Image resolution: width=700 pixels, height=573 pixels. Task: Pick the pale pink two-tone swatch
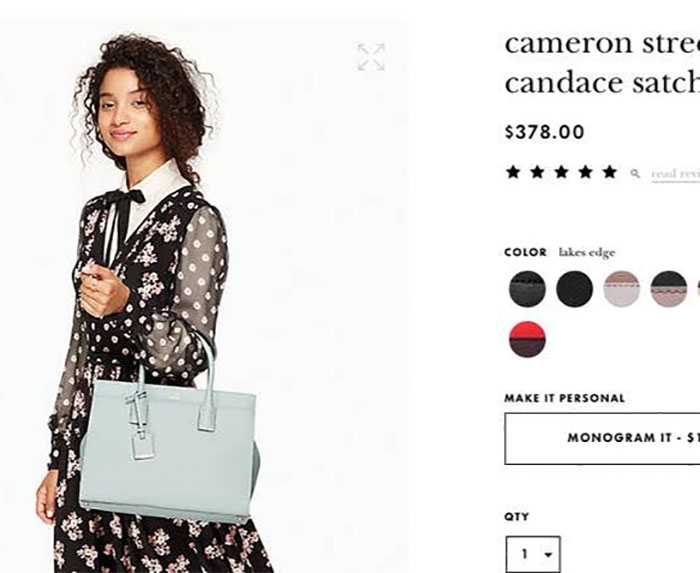(621, 289)
